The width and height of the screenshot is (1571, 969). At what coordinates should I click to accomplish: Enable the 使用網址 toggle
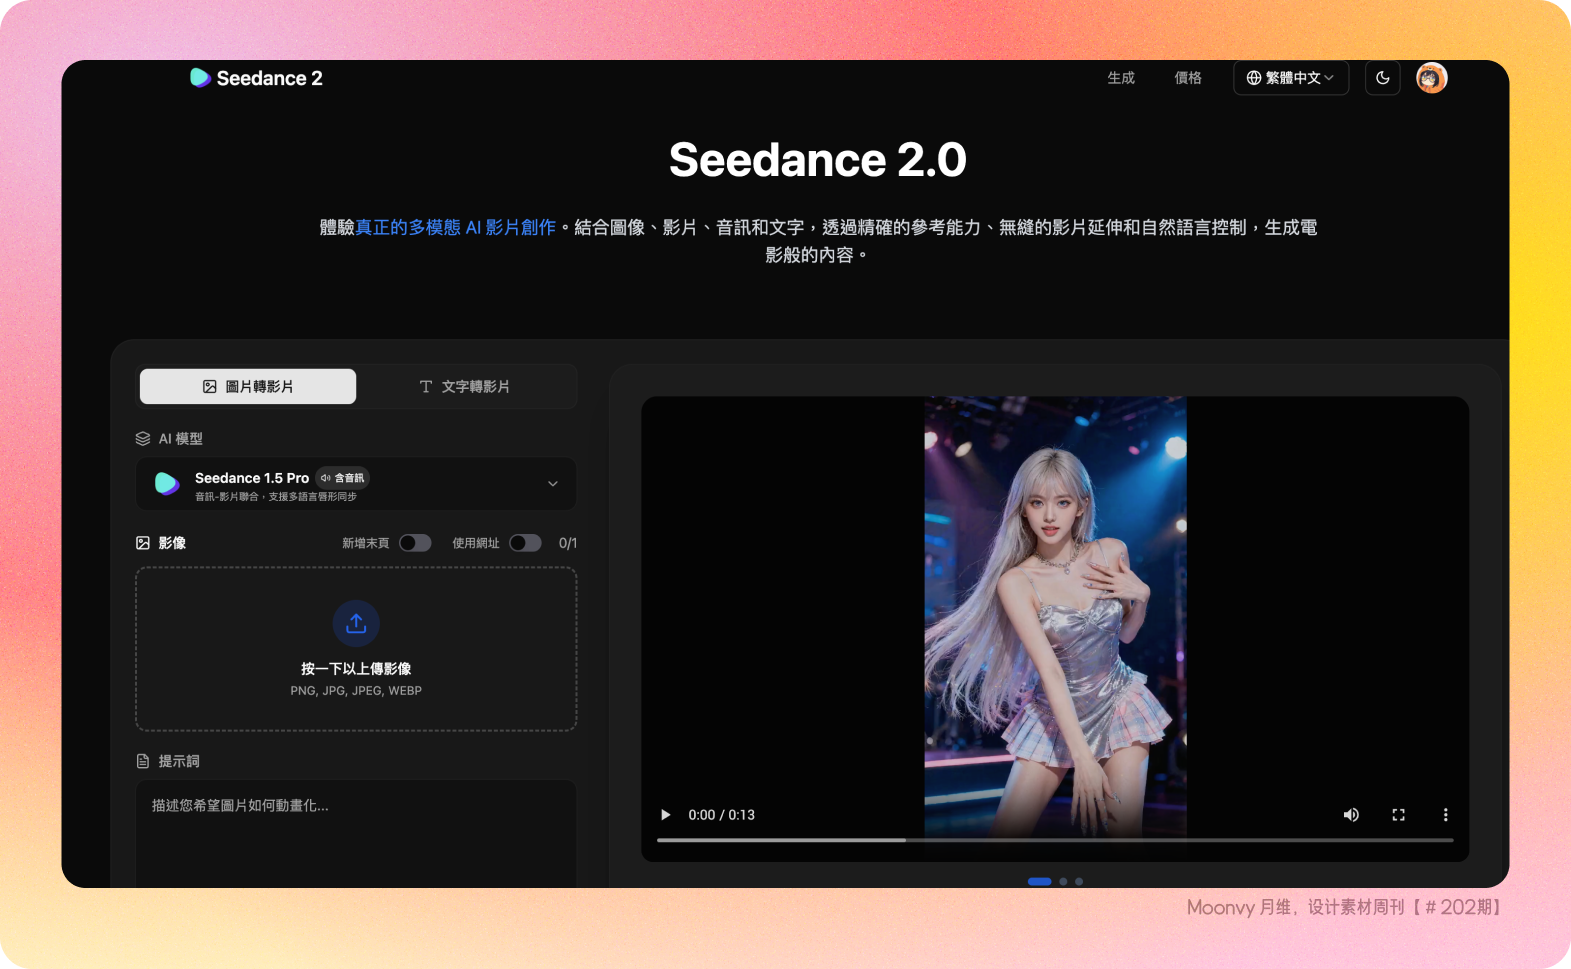(525, 543)
